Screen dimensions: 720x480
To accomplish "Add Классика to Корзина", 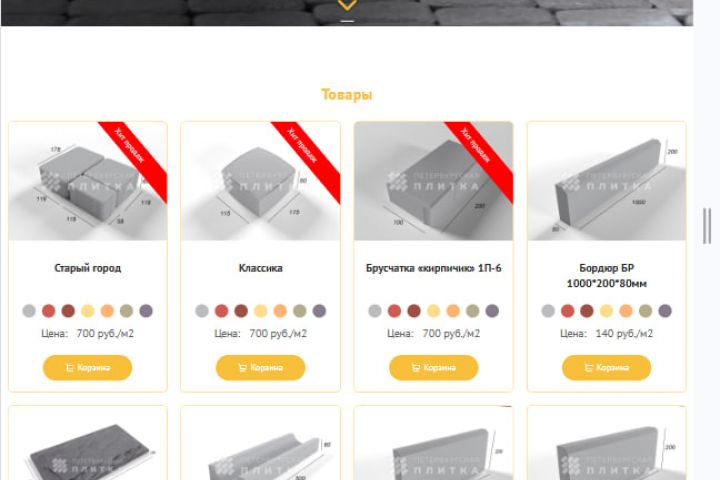I will pyautogui.click(x=260, y=367).
